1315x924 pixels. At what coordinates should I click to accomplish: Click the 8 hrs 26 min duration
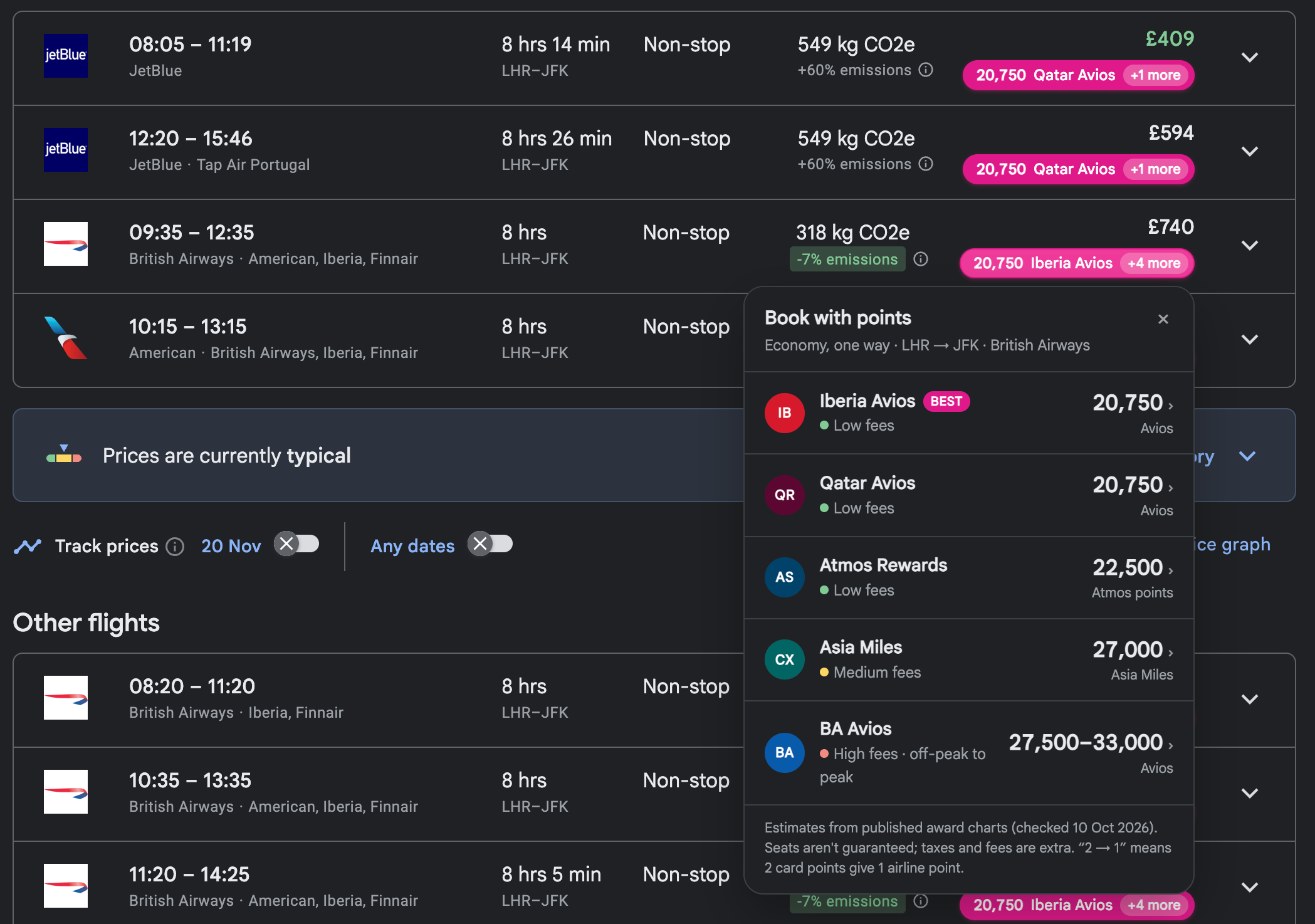pyautogui.click(x=557, y=138)
